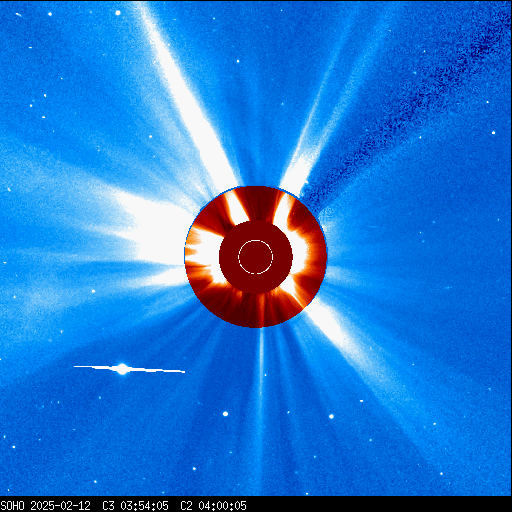Click the SOHO label in the caption

point(12,506)
